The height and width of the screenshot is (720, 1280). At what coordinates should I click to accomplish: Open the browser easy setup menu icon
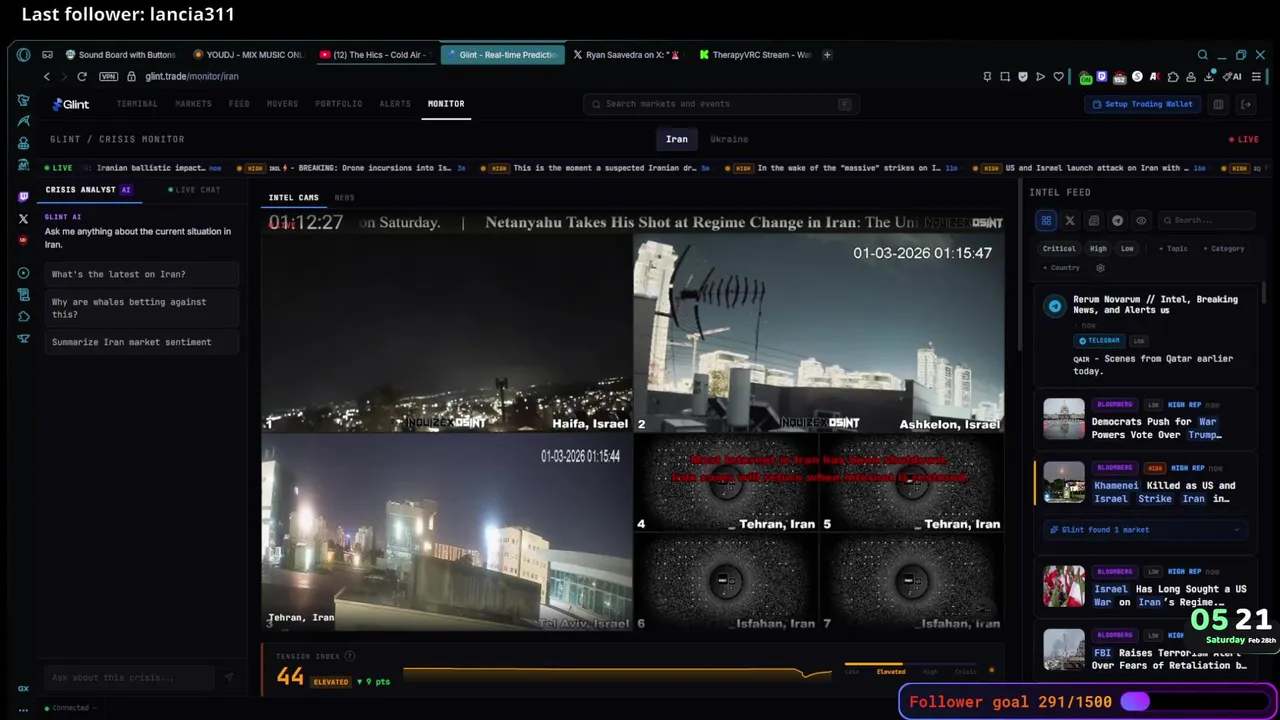coord(1257,76)
